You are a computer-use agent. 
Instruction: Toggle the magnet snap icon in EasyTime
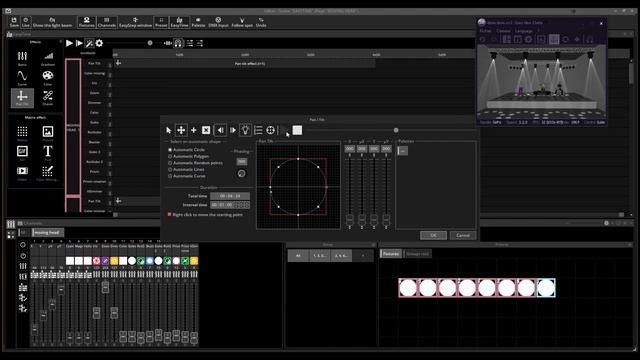click(178, 43)
